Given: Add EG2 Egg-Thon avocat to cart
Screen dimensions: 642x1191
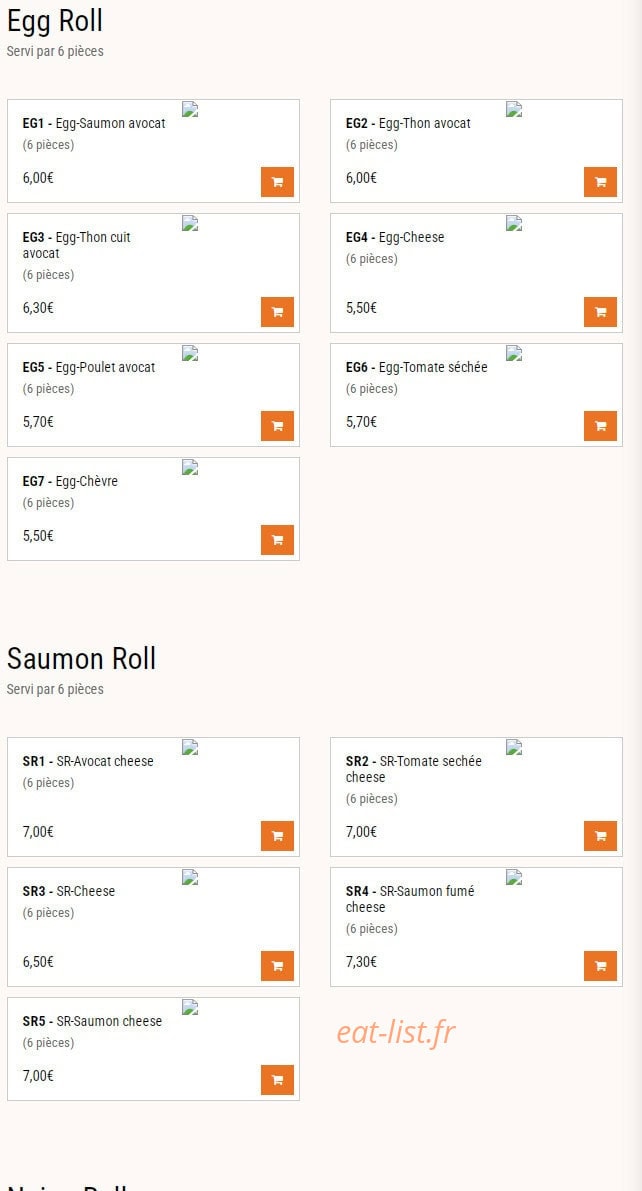Looking at the screenshot, I should pyautogui.click(x=600, y=182).
